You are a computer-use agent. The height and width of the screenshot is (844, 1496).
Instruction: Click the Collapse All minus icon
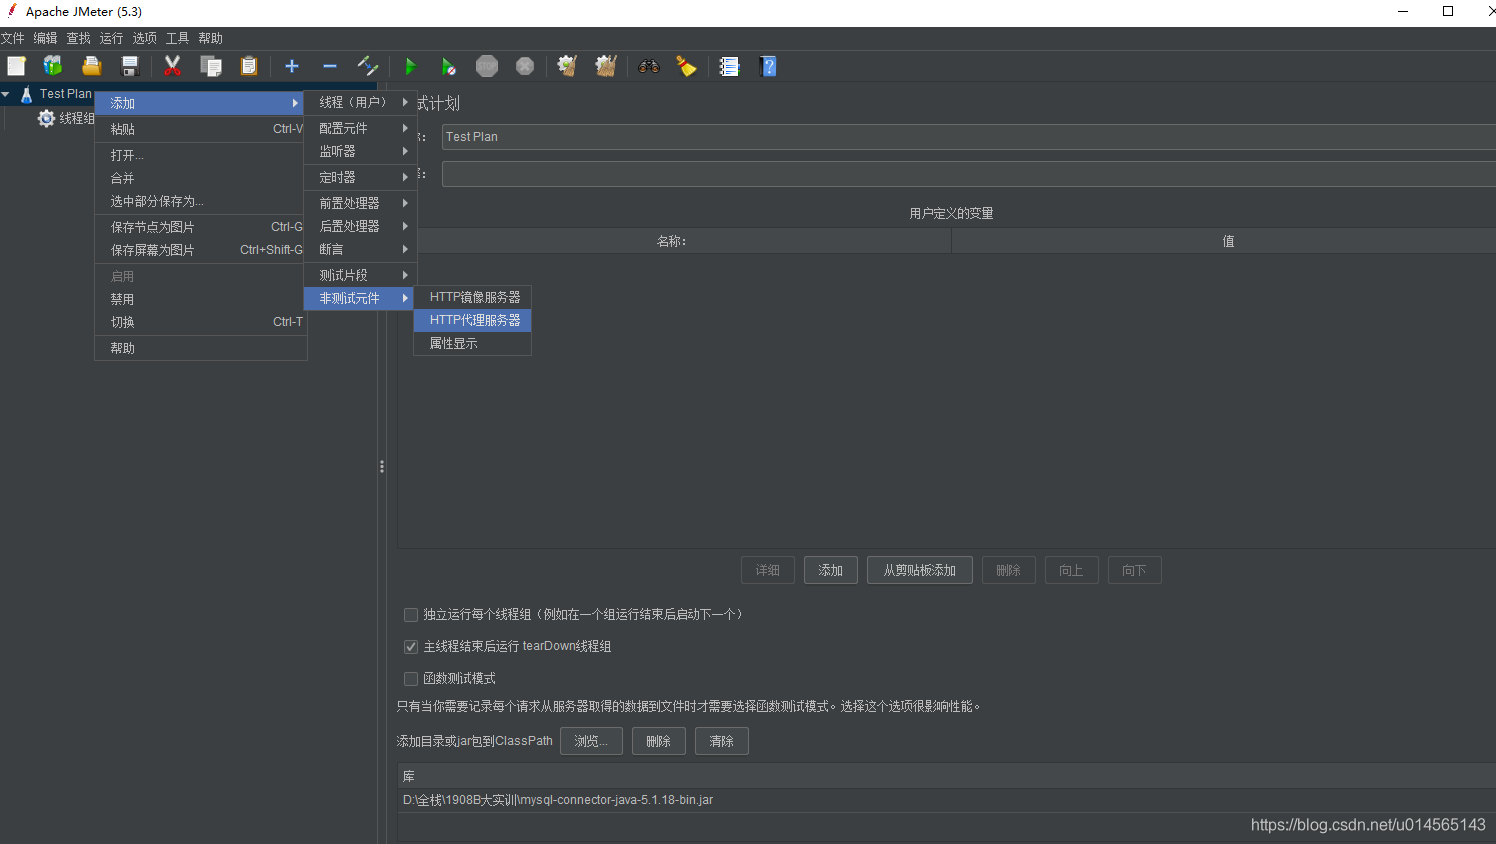(330, 66)
